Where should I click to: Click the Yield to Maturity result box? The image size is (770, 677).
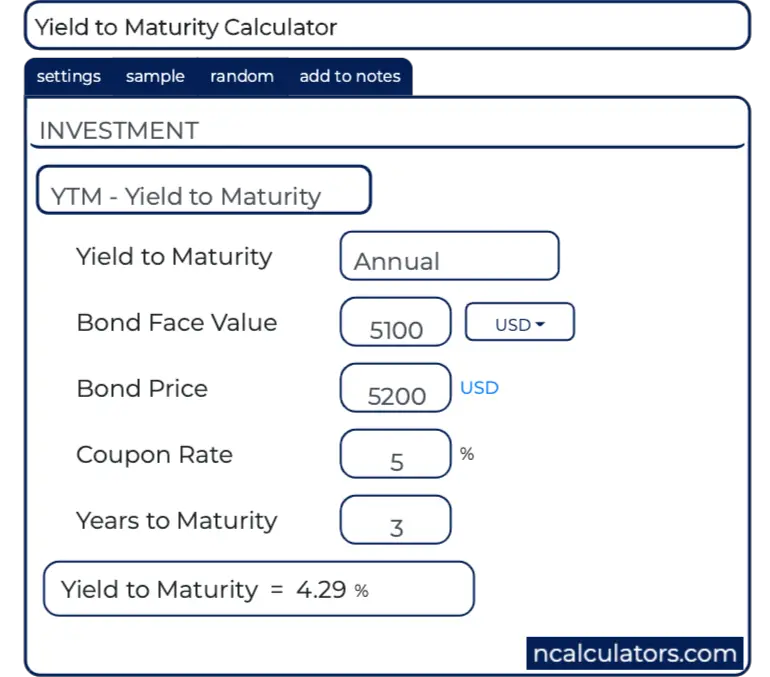pos(258,589)
